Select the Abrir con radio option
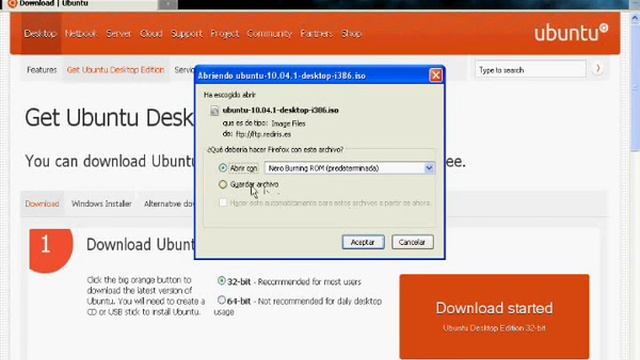The width and height of the screenshot is (640, 360). (x=222, y=168)
